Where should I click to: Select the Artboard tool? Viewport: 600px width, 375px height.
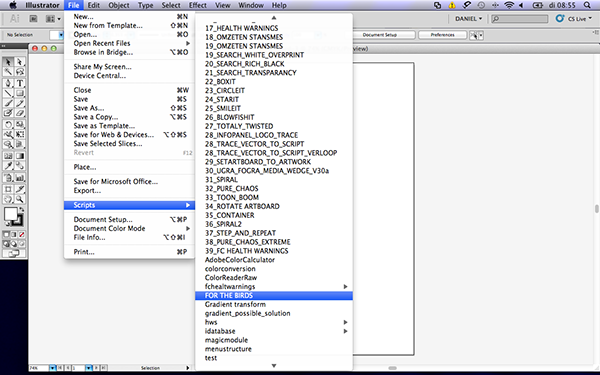coord(8,189)
